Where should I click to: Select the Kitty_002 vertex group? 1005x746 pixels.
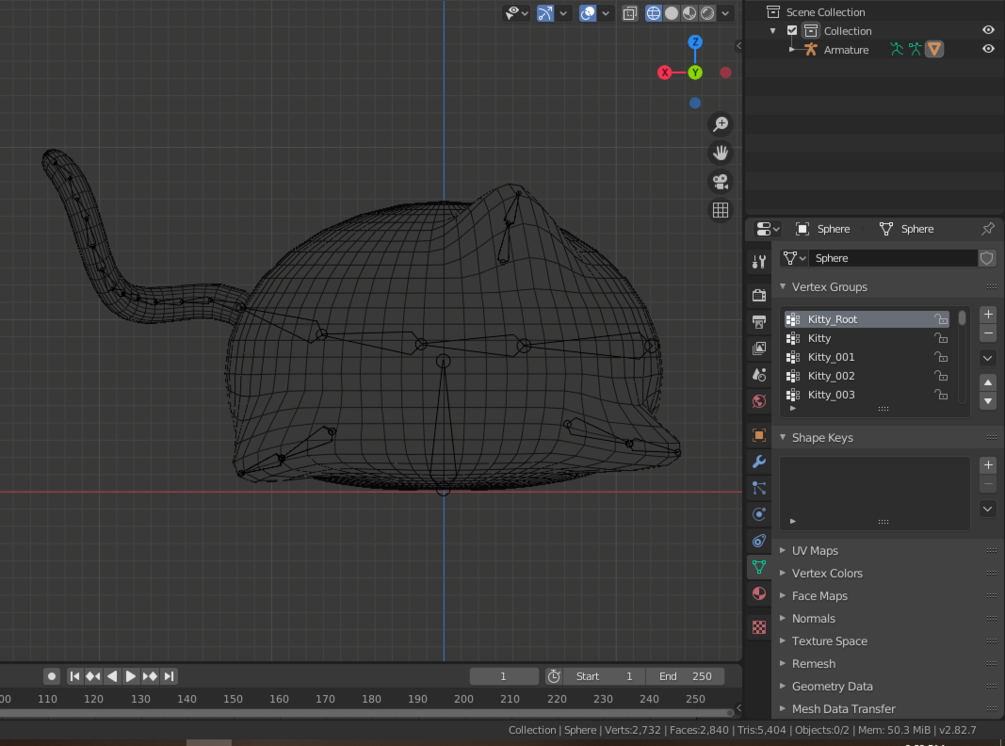(x=831, y=376)
